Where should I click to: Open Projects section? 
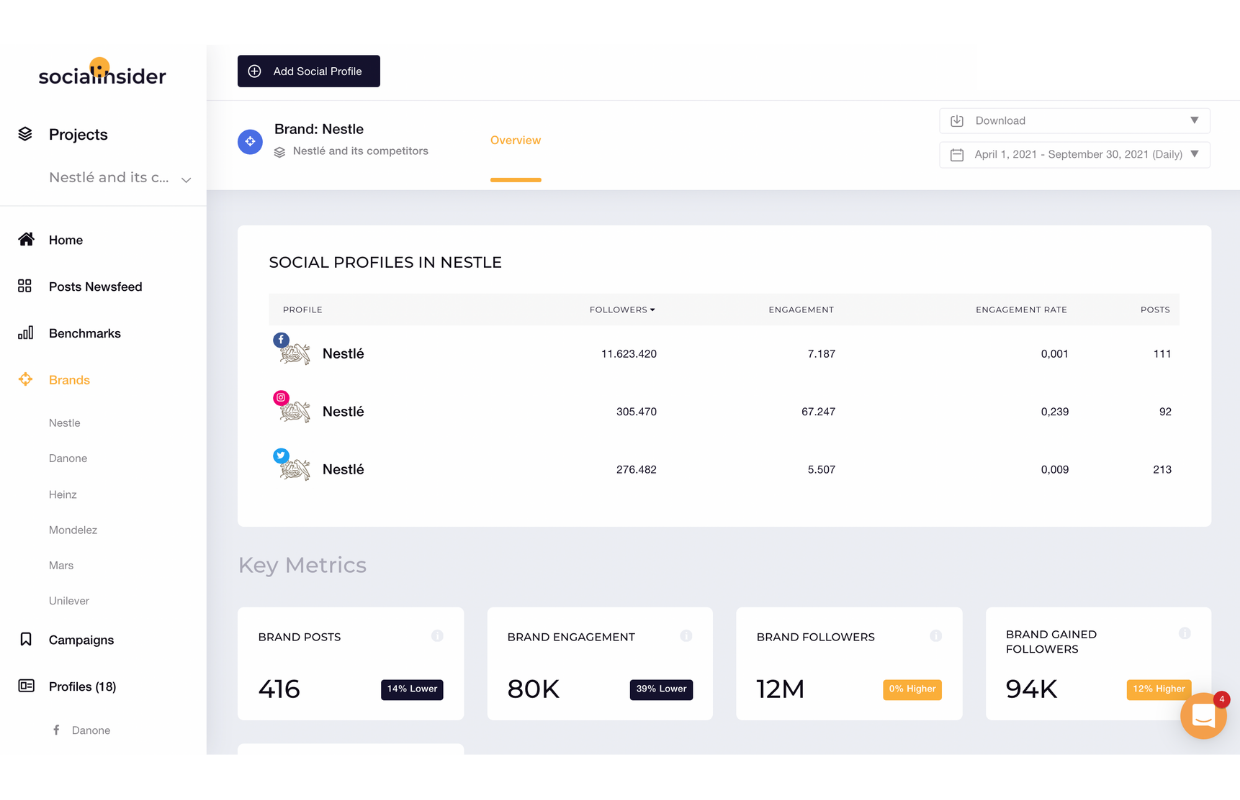78,135
